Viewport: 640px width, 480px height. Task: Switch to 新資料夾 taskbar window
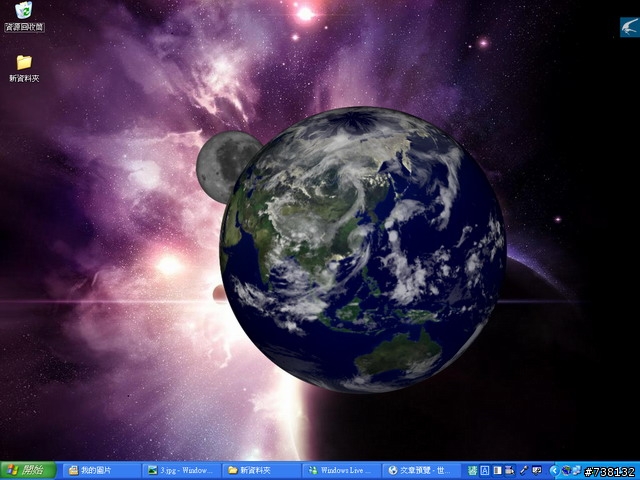261,470
